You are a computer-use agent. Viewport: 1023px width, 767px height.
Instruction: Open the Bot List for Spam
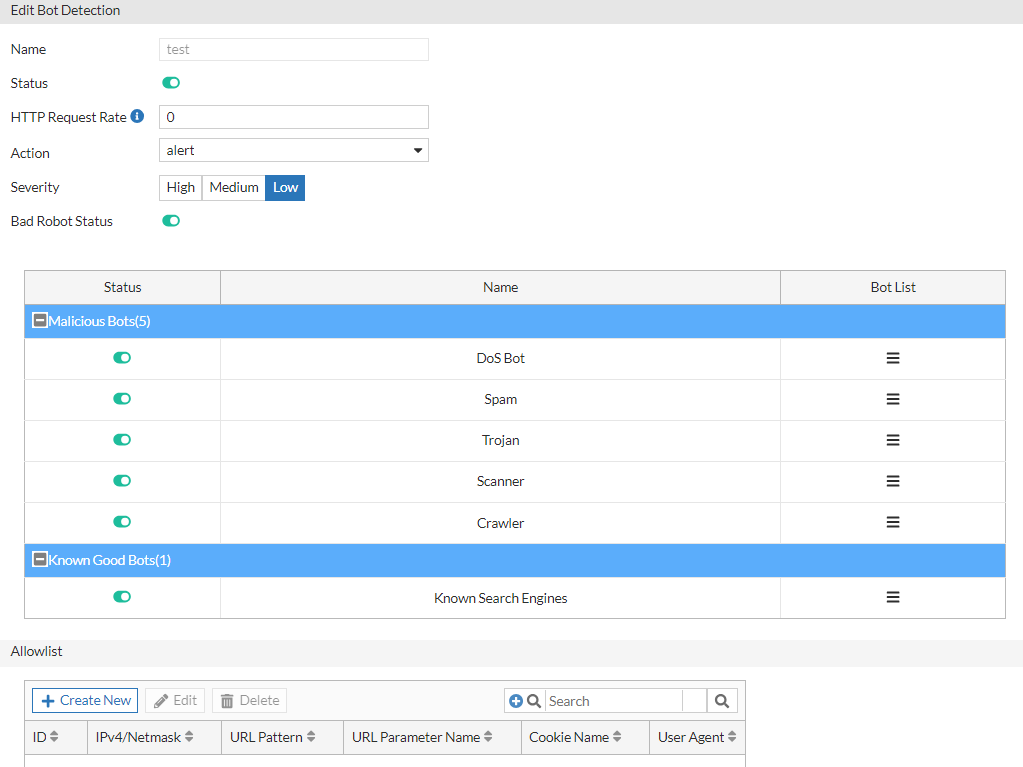pyautogui.click(x=893, y=398)
